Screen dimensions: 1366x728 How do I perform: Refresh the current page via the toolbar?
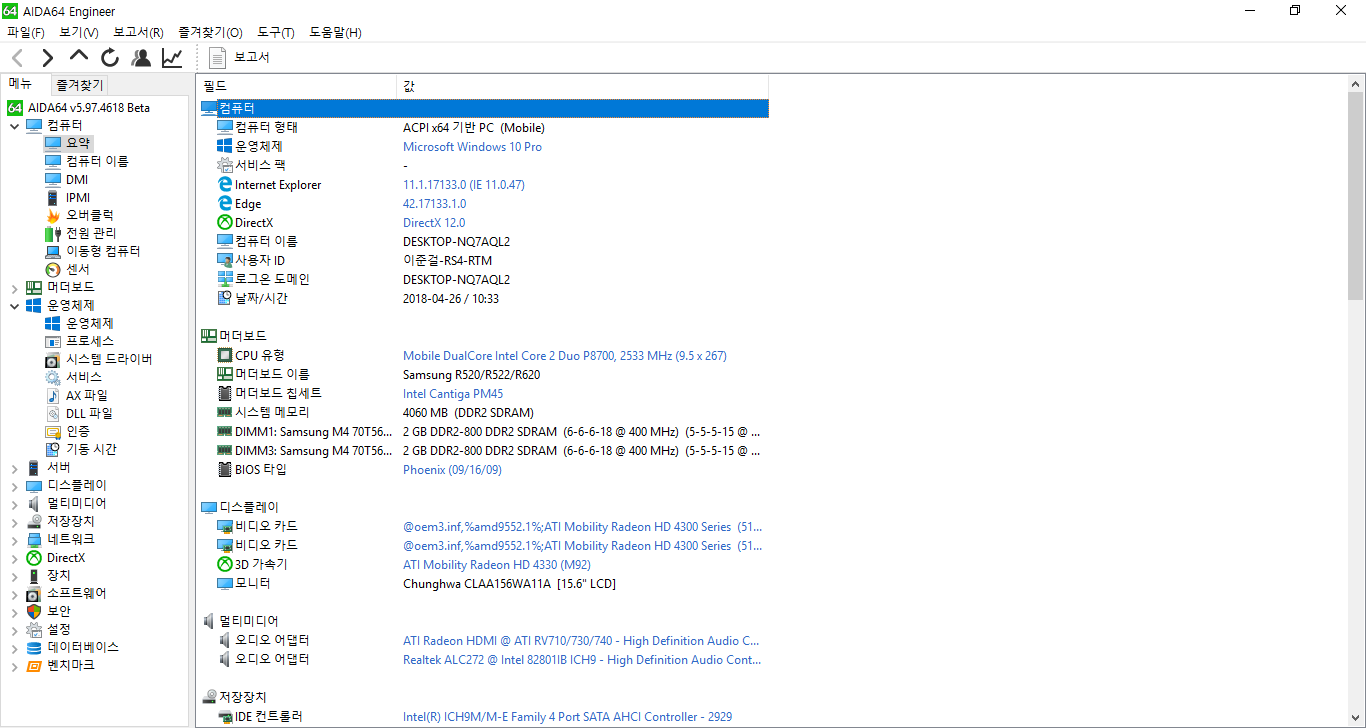tap(110, 58)
